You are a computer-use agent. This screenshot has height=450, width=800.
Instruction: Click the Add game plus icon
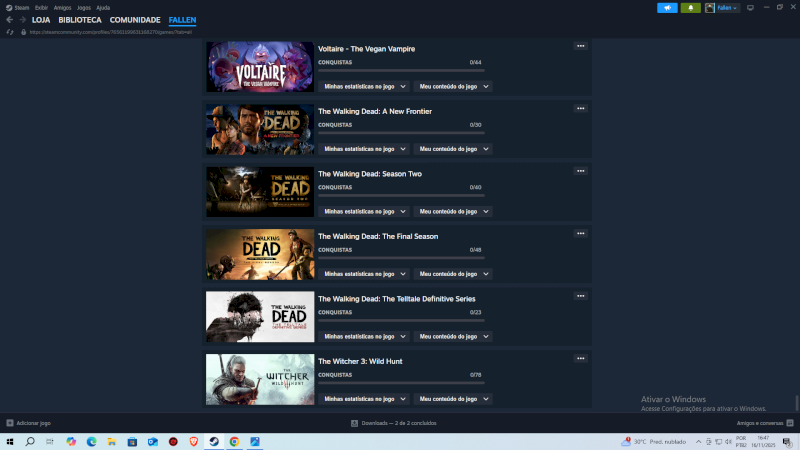pyautogui.click(x=10, y=423)
